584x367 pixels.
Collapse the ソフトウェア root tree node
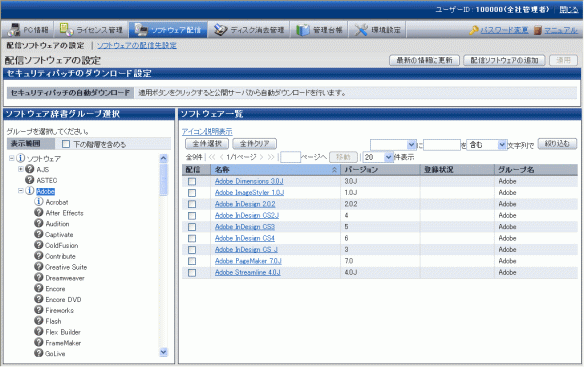(x=12, y=158)
